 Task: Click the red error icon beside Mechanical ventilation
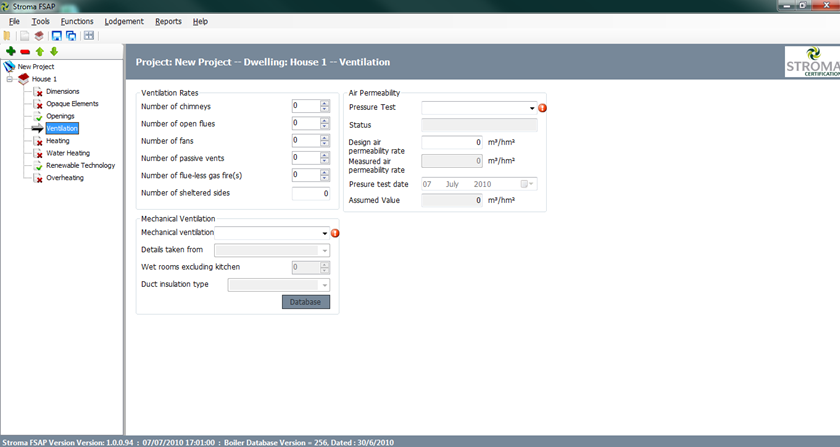[335, 233]
